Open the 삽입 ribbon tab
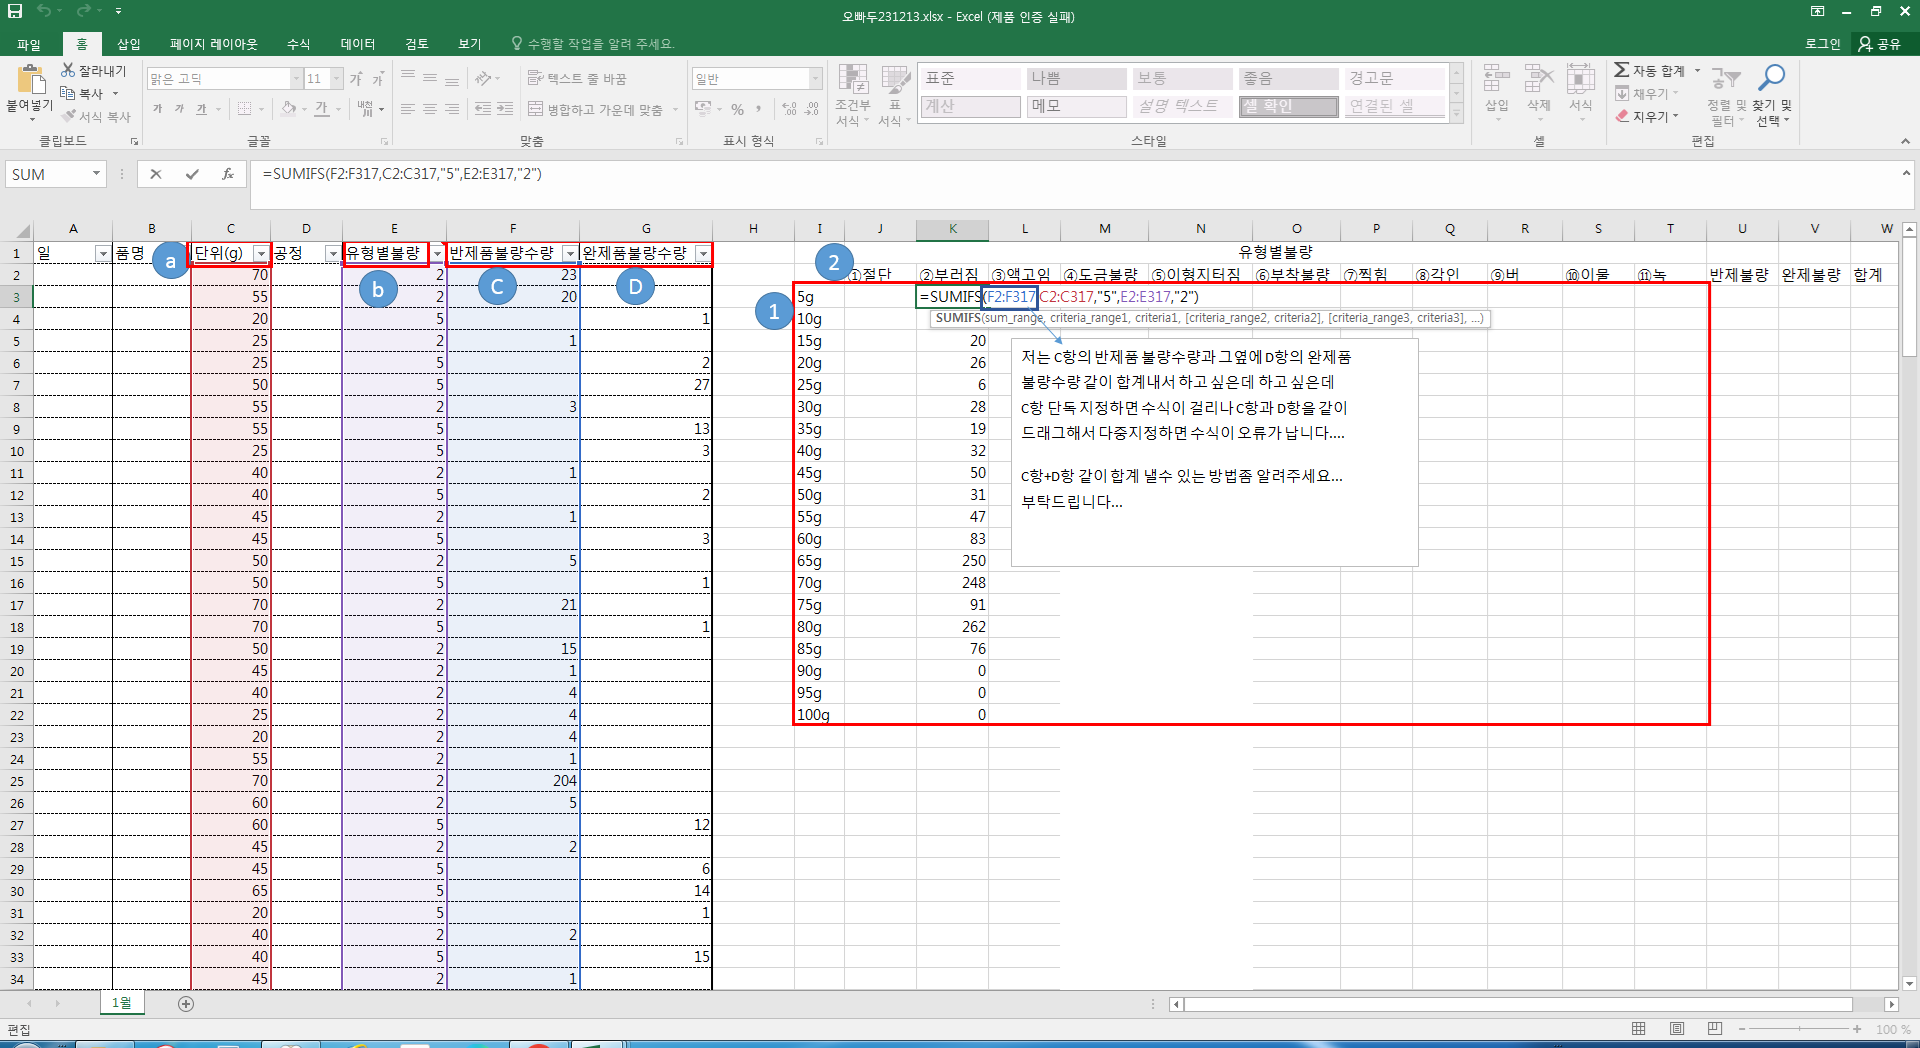The height and width of the screenshot is (1048, 1920). (129, 44)
